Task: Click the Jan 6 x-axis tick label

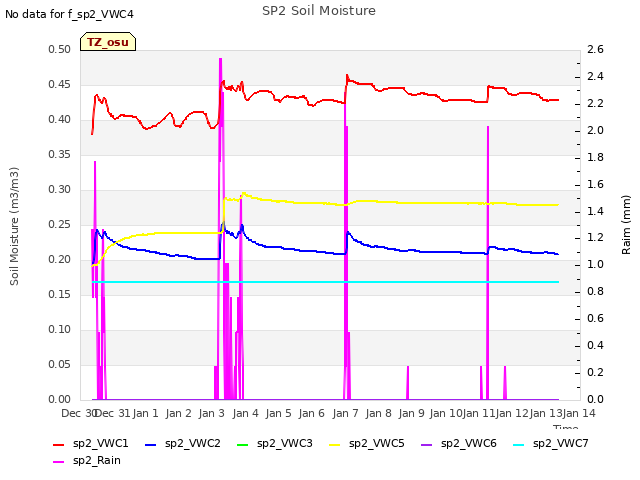Action: [x=312, y=413]
